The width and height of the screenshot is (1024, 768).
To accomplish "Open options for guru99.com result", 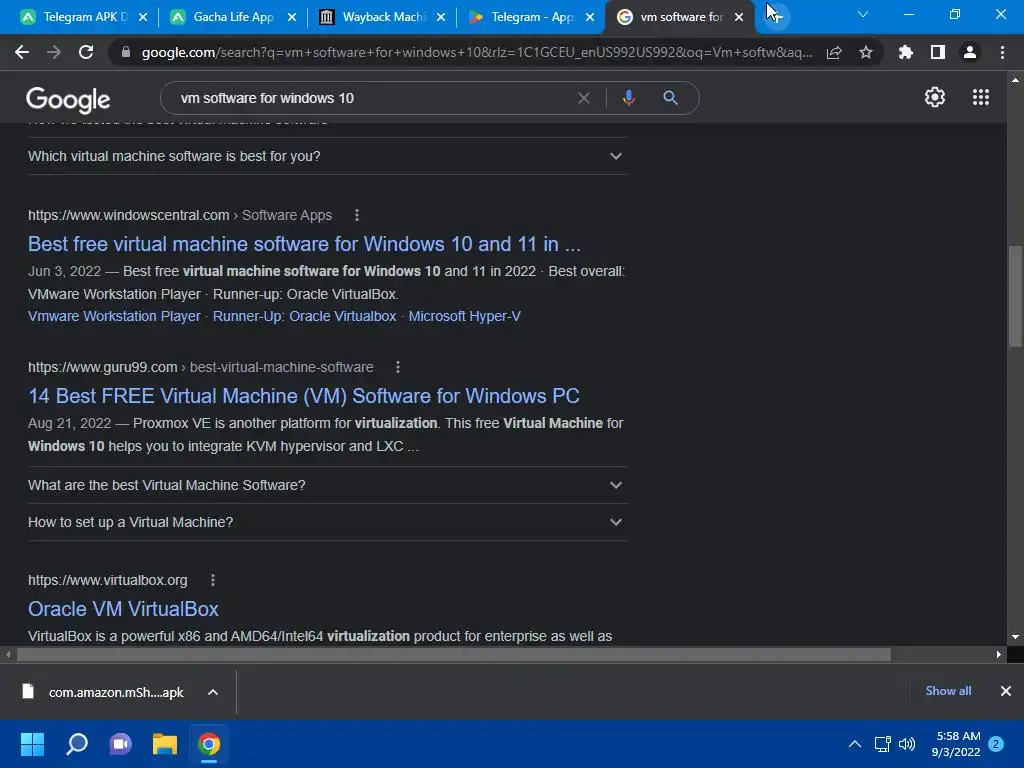I will 398,367.
